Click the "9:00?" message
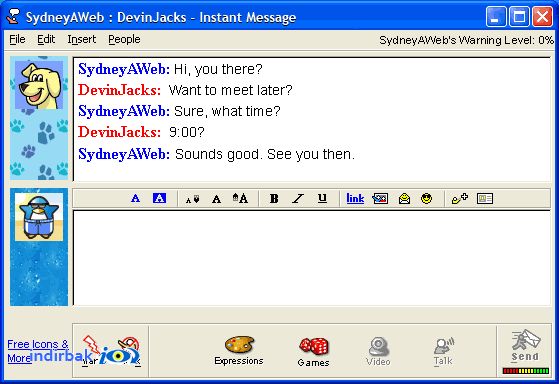 (187, 132)
